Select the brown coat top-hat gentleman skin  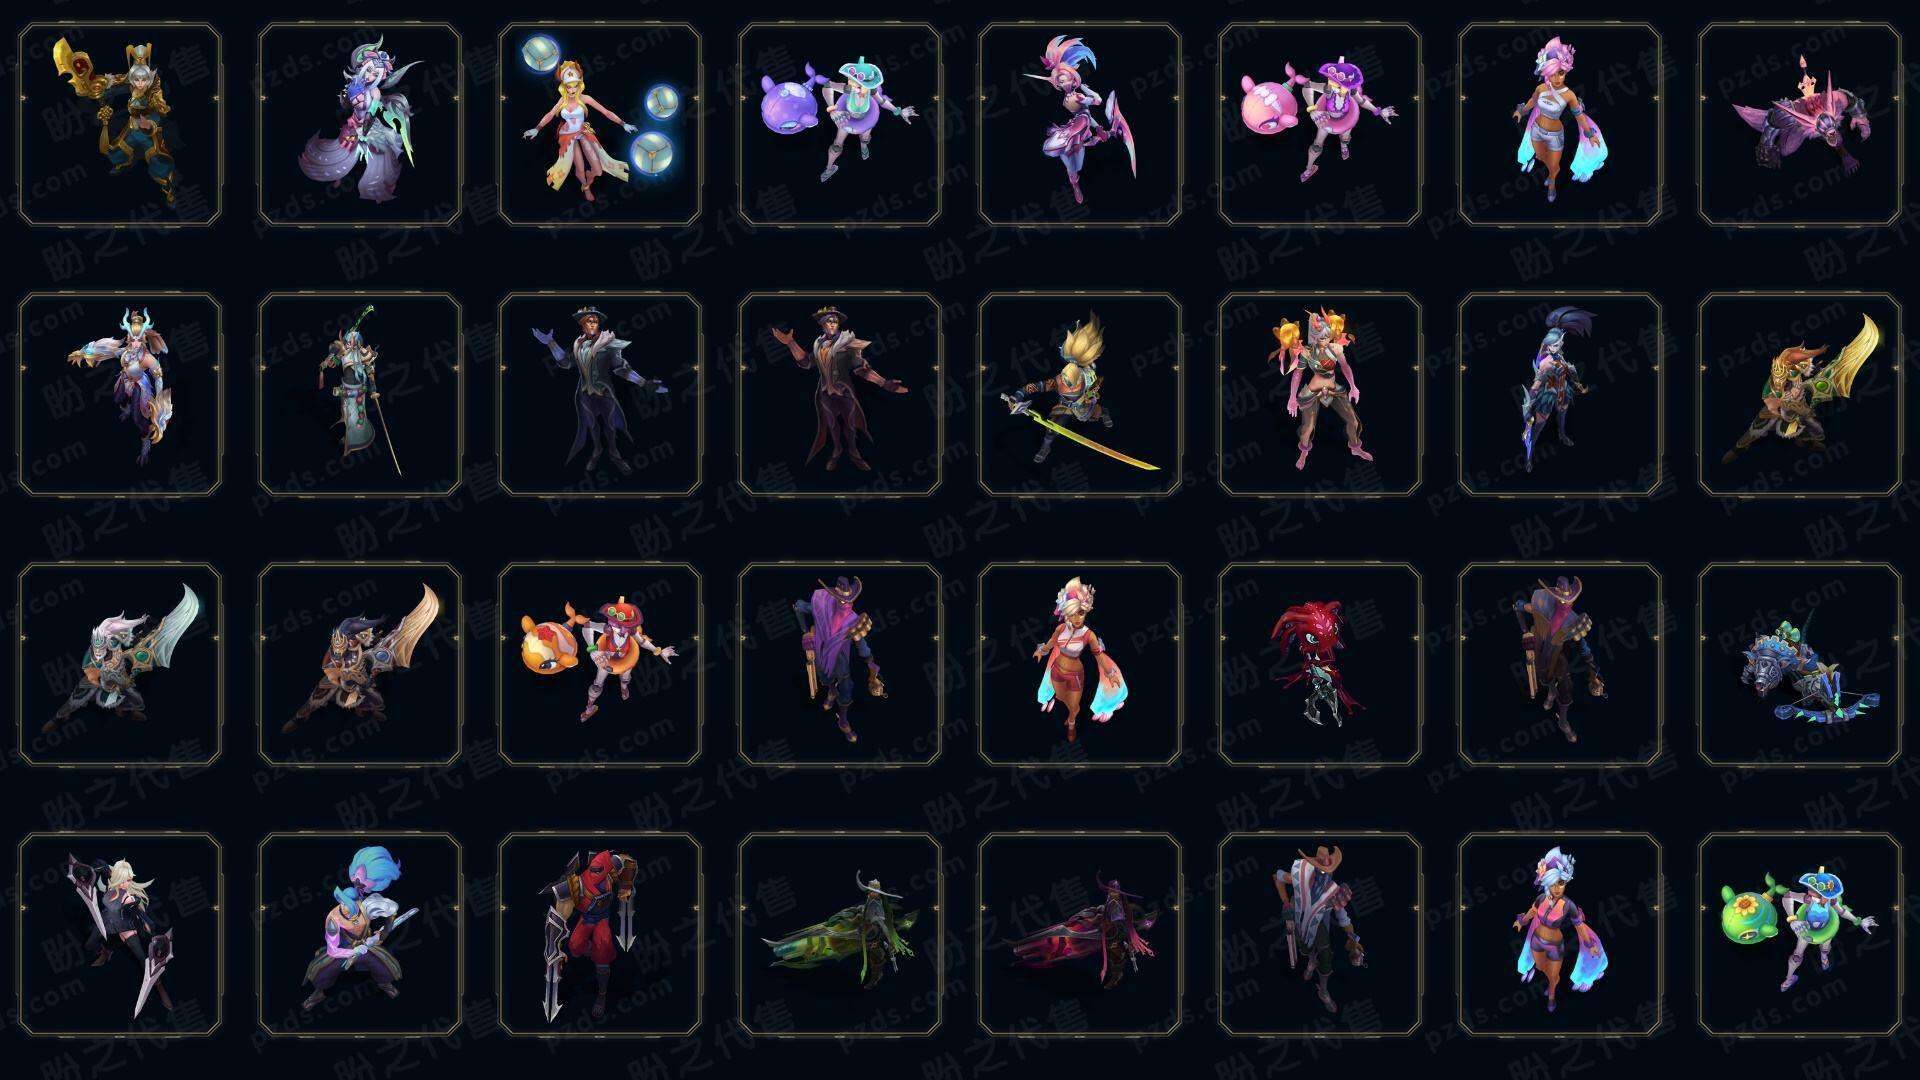(840, 394)
